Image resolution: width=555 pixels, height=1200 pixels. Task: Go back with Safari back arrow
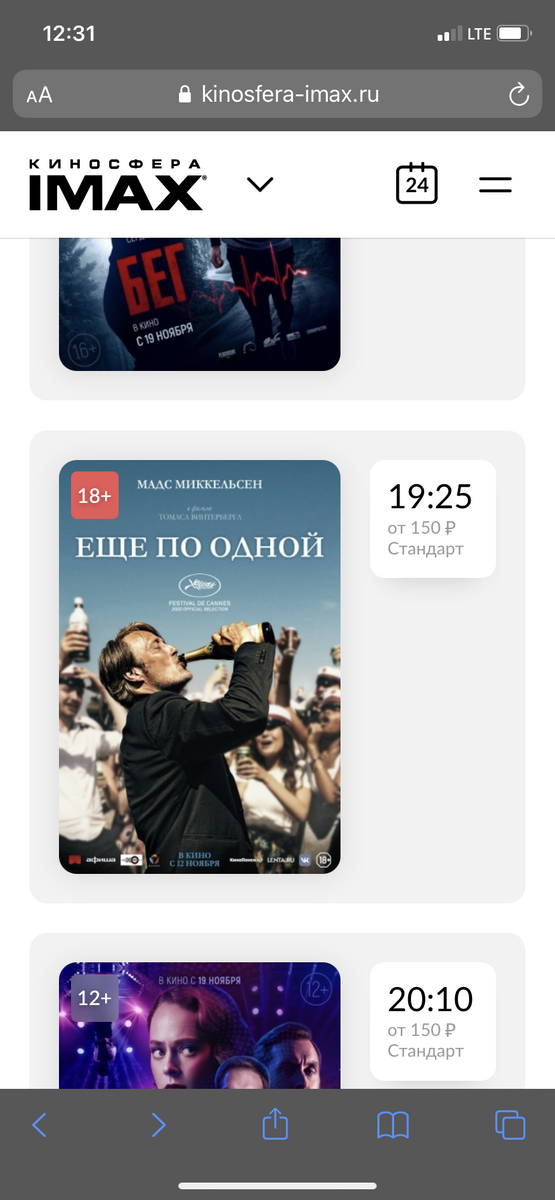tap(39, 1125)
